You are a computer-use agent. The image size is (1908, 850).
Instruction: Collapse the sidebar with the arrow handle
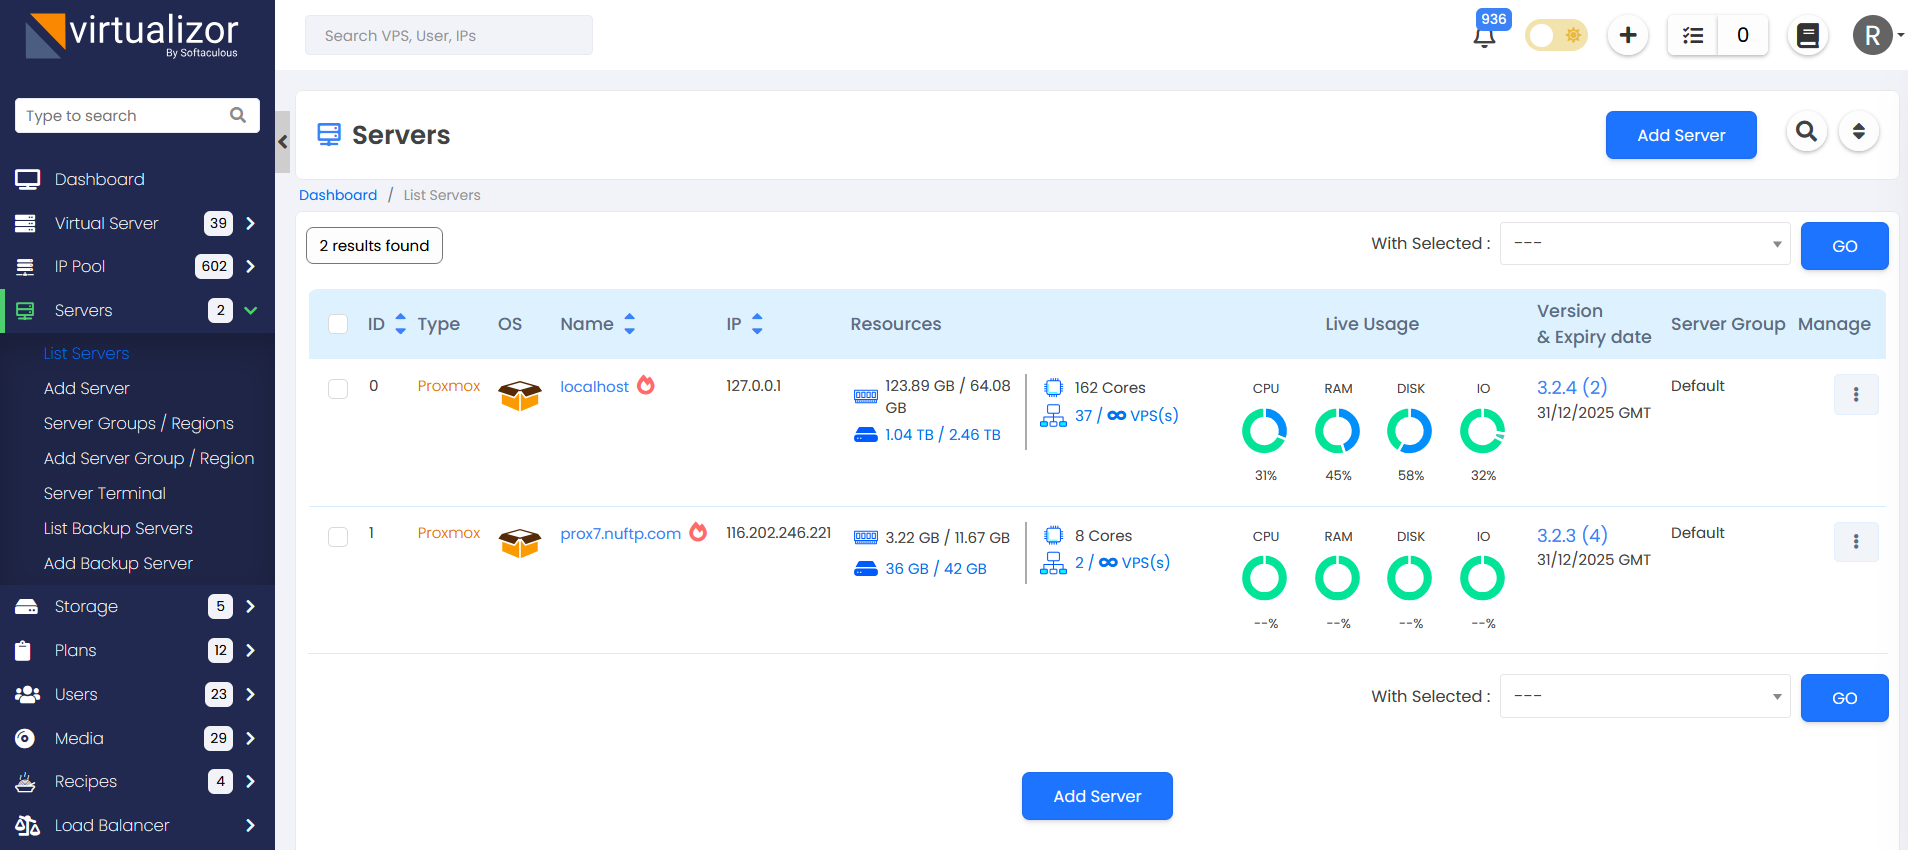tap(283, 142)
